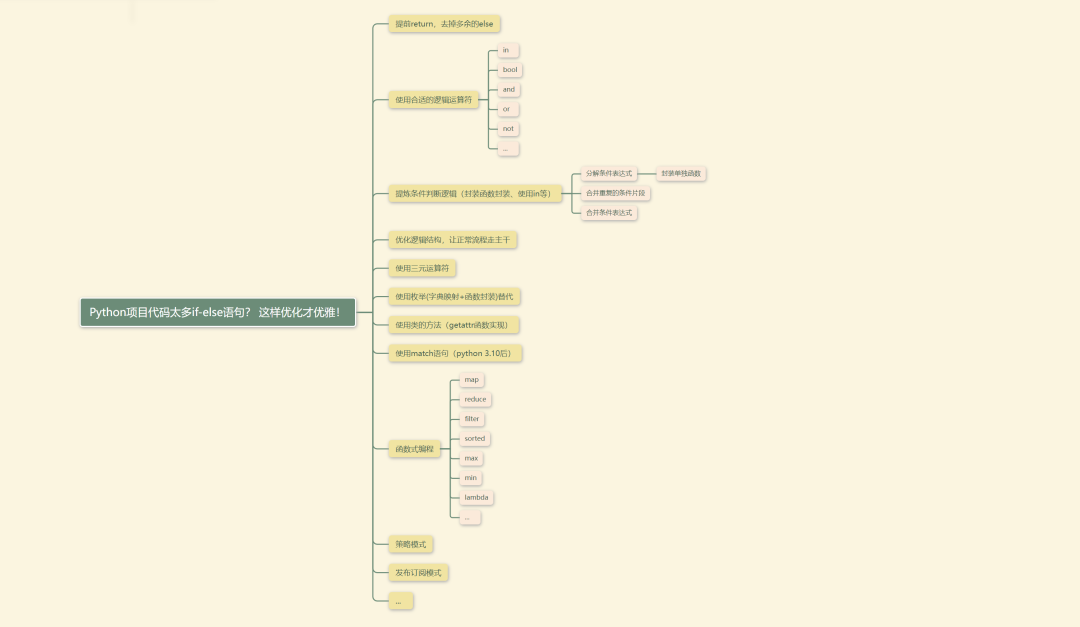
Task: Click the '分解条件表达式' subnode
Action: pos(609,174)
